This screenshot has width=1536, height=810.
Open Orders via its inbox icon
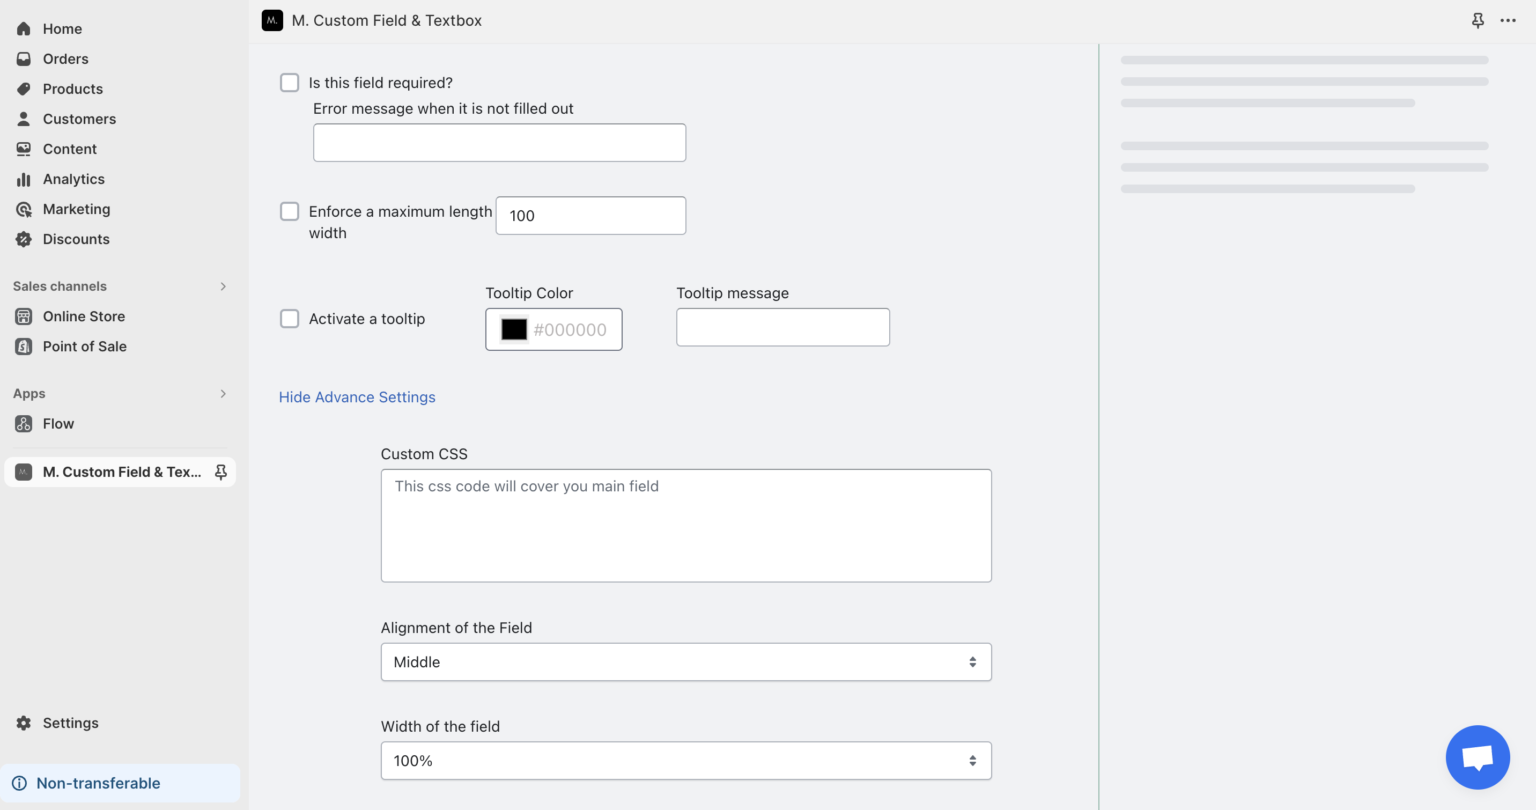[24, 59]
